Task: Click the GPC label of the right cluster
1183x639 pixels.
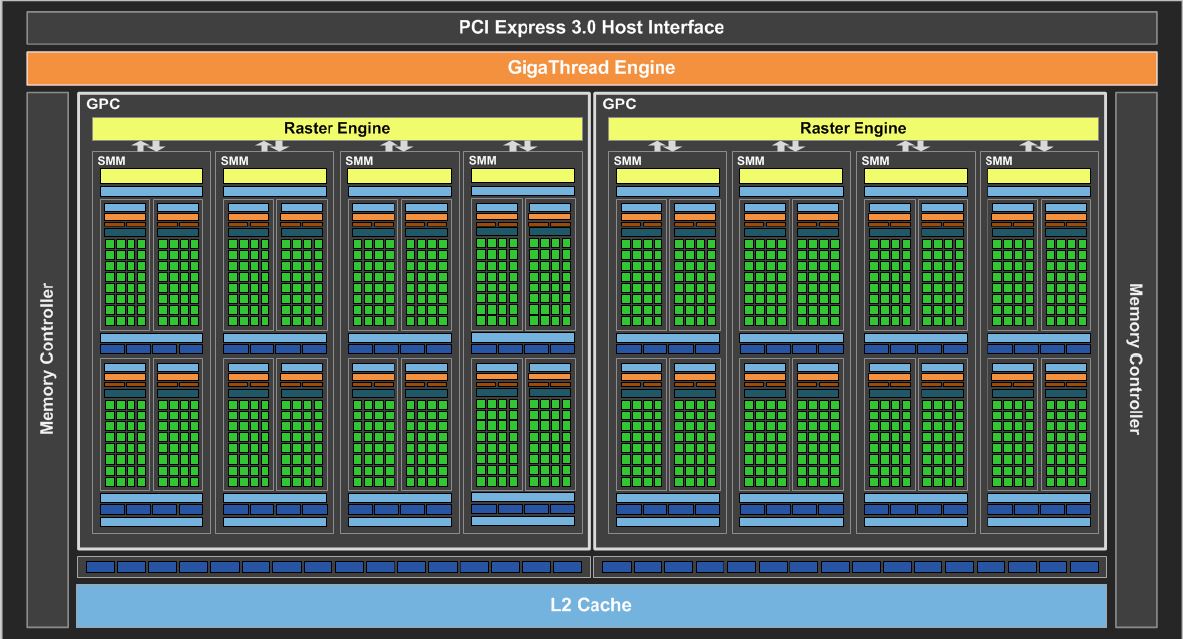Action: (619, 104)
